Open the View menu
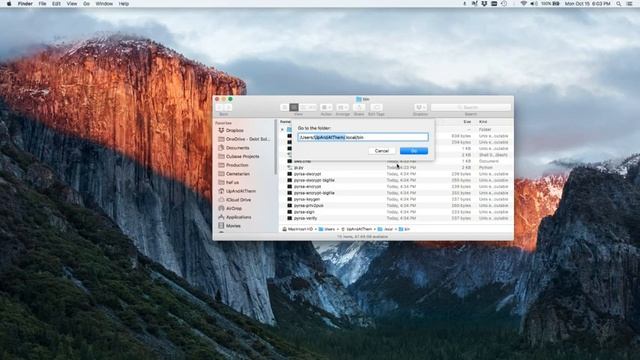Viewport: 640px width, 360px height. [72, 4]
